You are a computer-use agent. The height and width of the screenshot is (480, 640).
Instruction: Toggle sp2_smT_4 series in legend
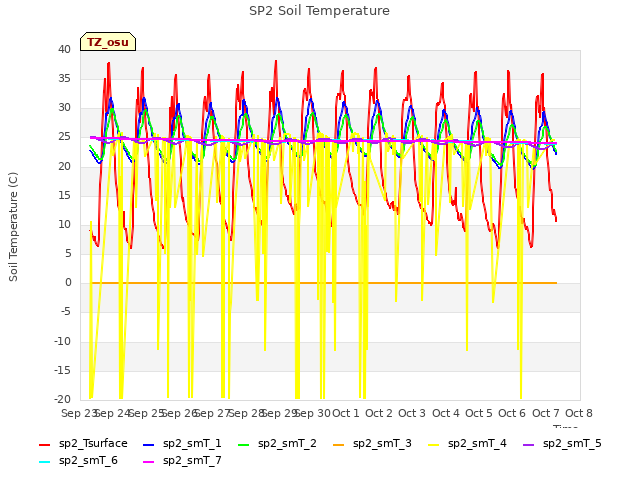tap(467, 443)
